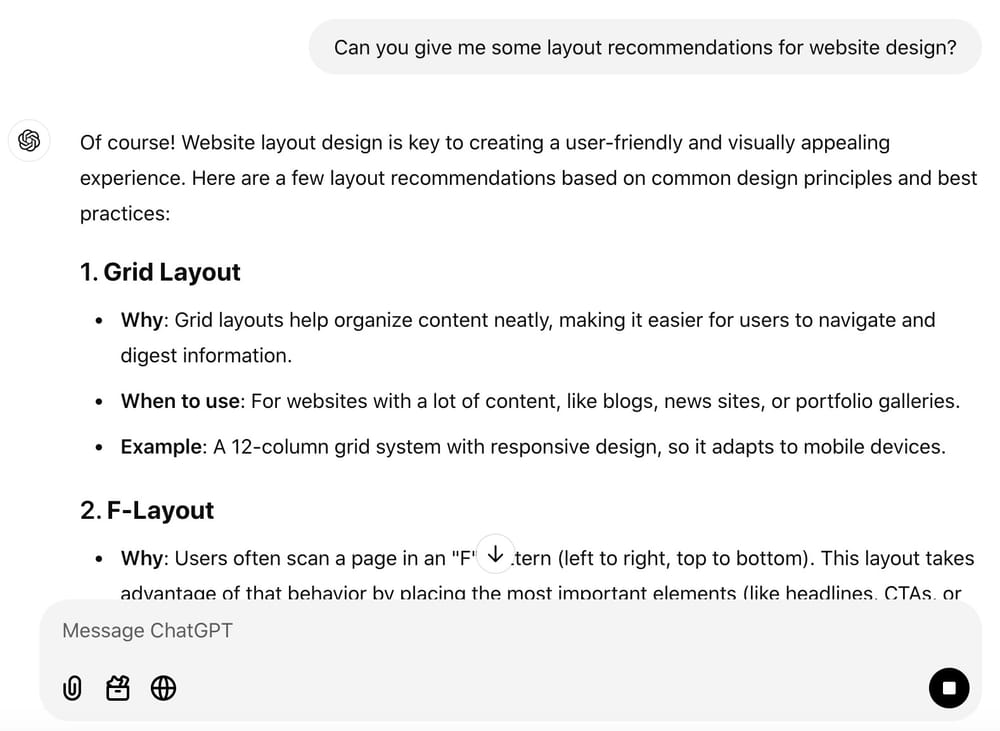
Task: Select the user's layout question bubble
Action: coord(645,47)
